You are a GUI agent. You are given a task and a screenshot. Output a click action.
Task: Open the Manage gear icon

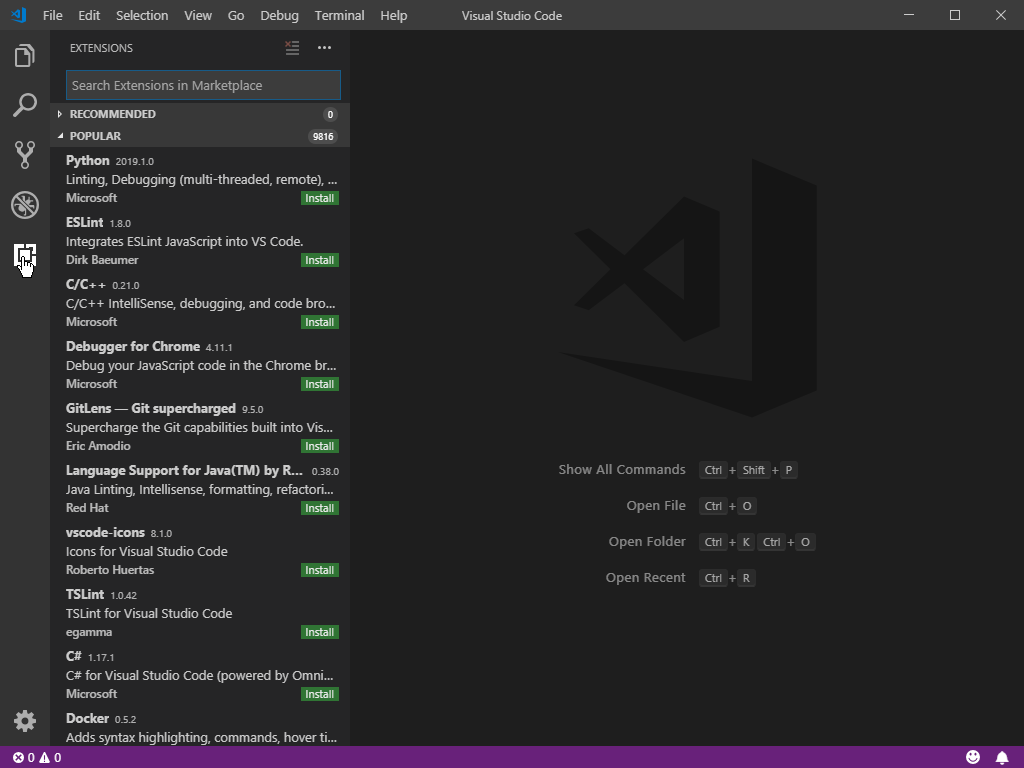[25, 721]
